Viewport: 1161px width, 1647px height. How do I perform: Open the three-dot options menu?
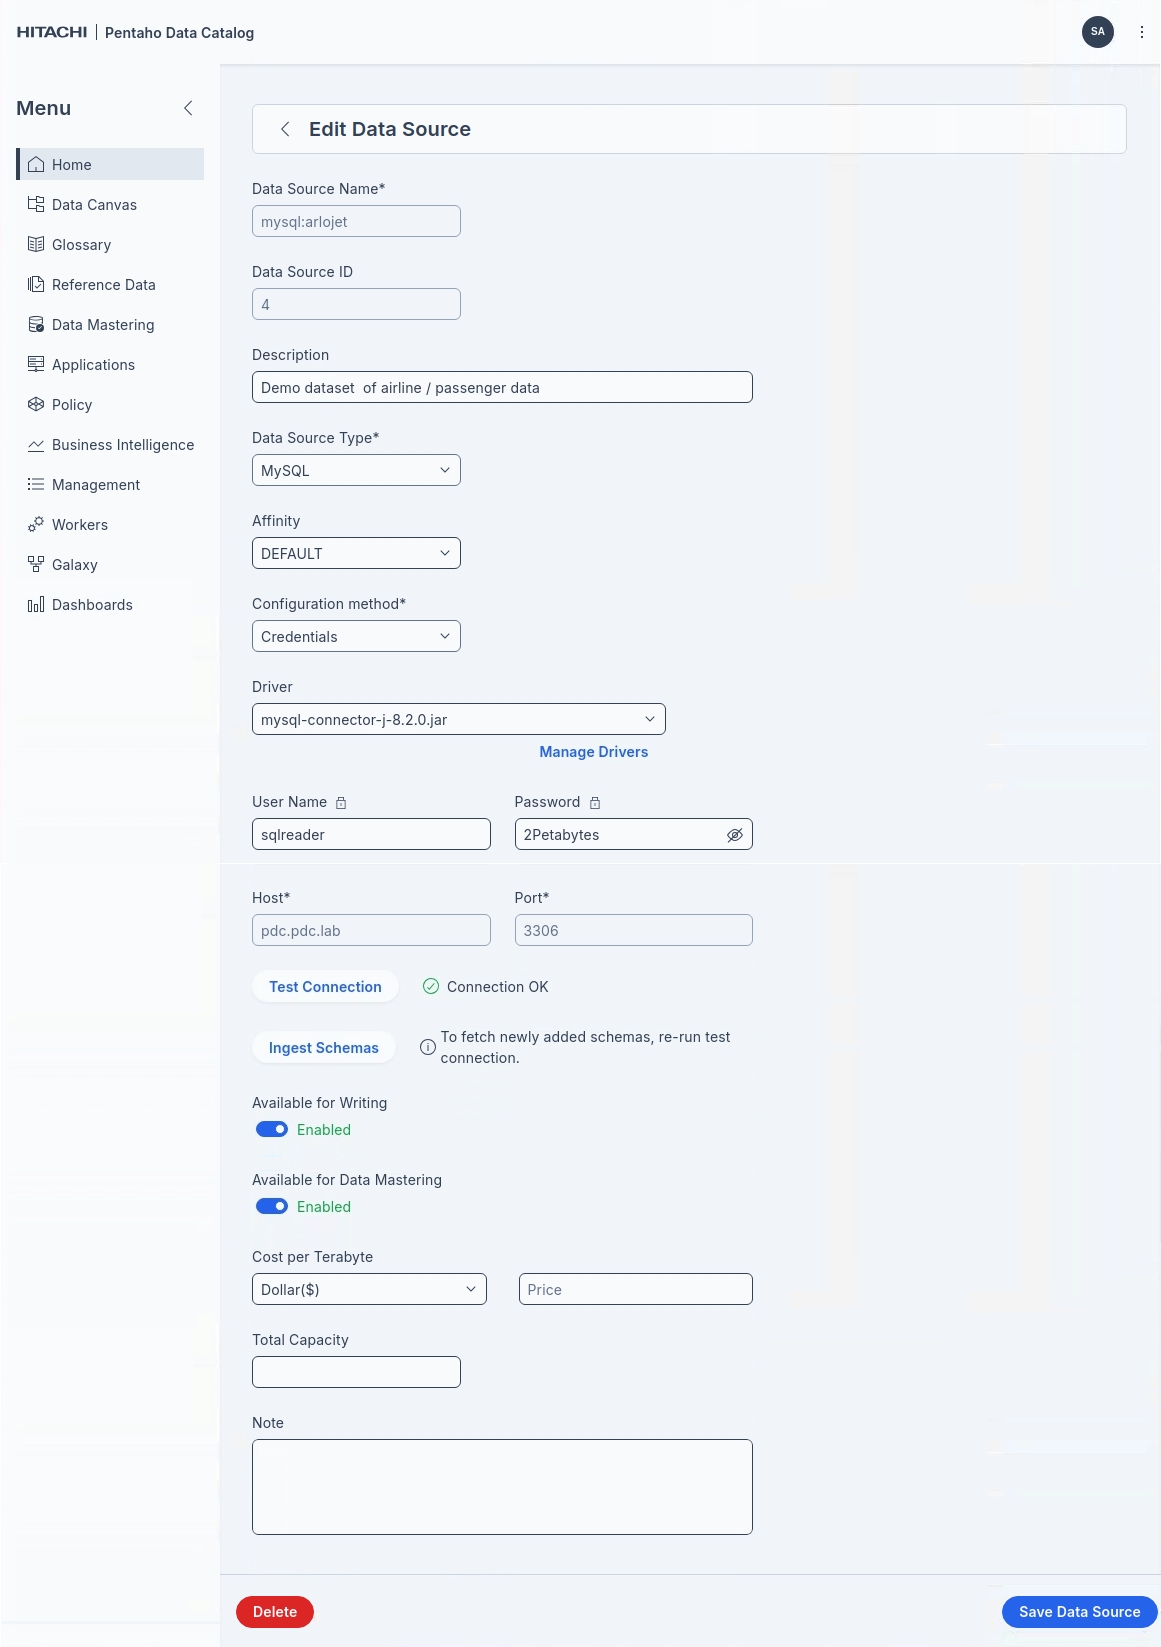tap(1141, 32)
